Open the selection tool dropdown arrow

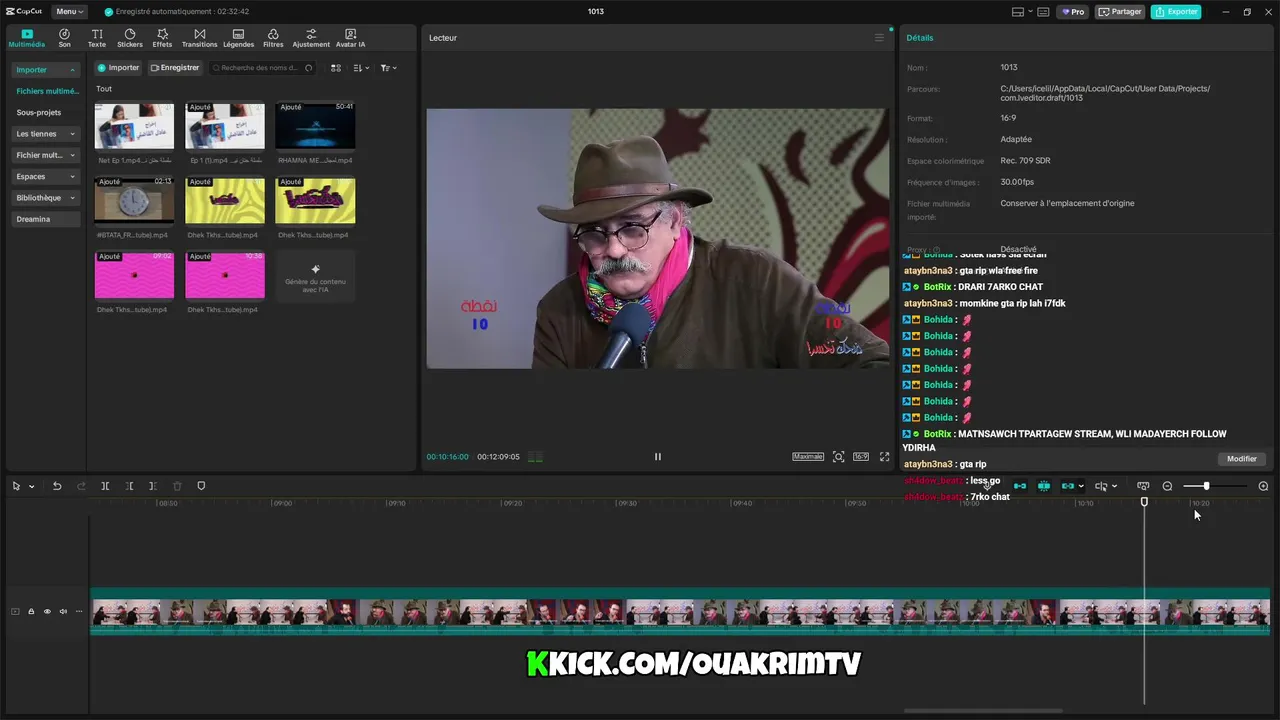(x=32, y=487)
